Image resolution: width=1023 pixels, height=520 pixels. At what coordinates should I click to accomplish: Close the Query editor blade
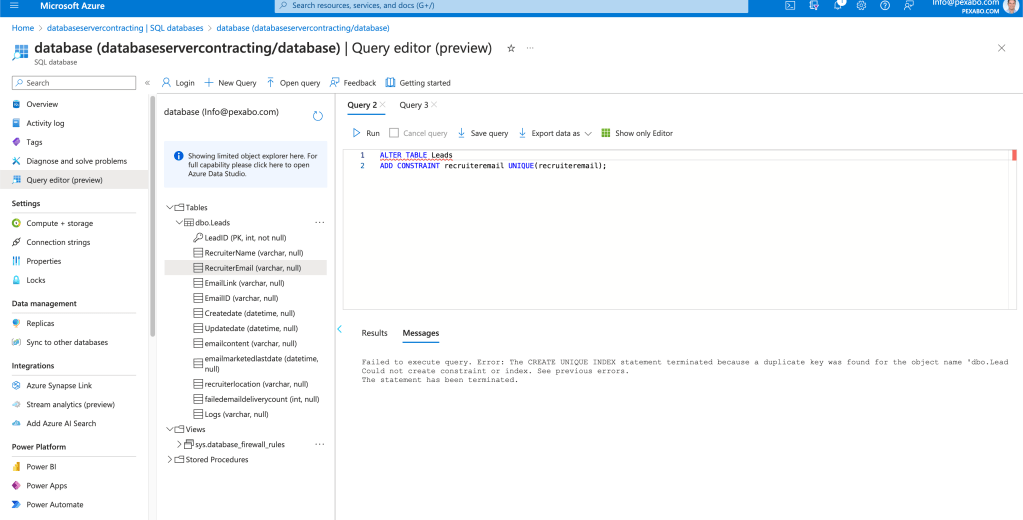1001,48
